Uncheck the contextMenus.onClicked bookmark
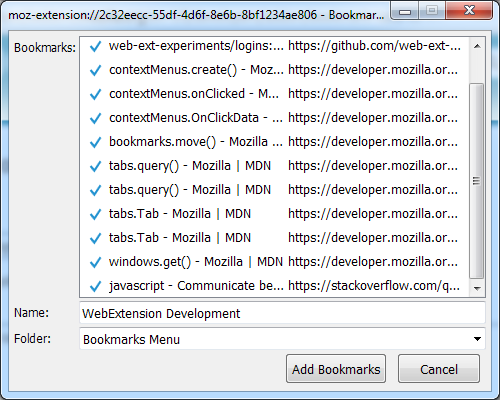Screen dimensions: 500x400 pos(95,94)
